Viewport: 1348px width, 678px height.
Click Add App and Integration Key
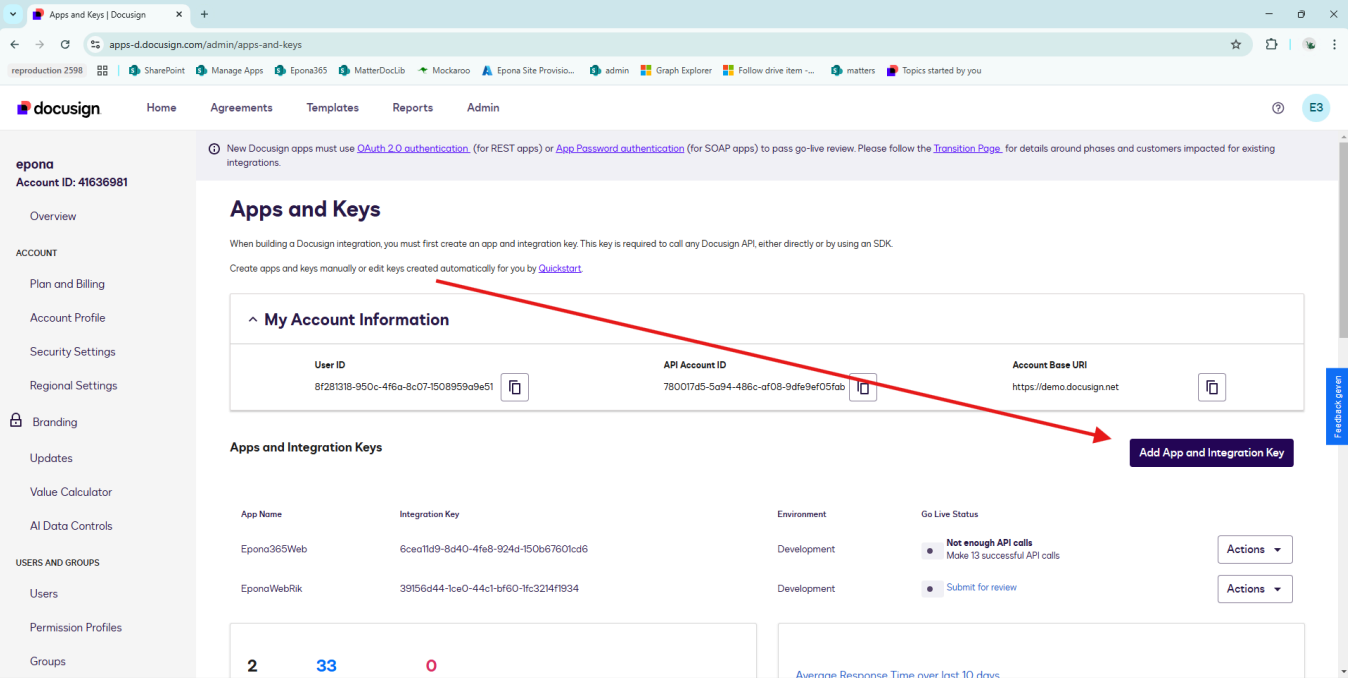click(x=1212, y=453)
